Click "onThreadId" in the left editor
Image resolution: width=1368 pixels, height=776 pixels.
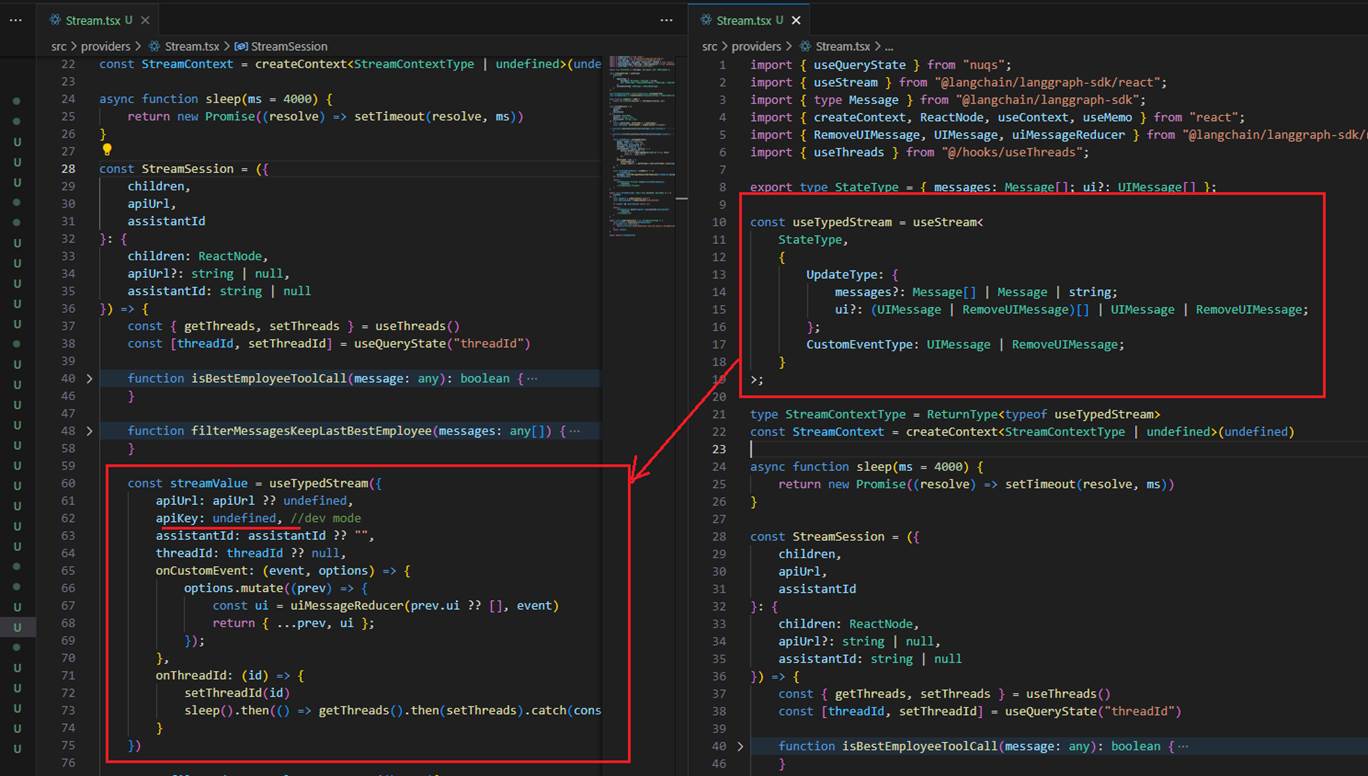191,675
